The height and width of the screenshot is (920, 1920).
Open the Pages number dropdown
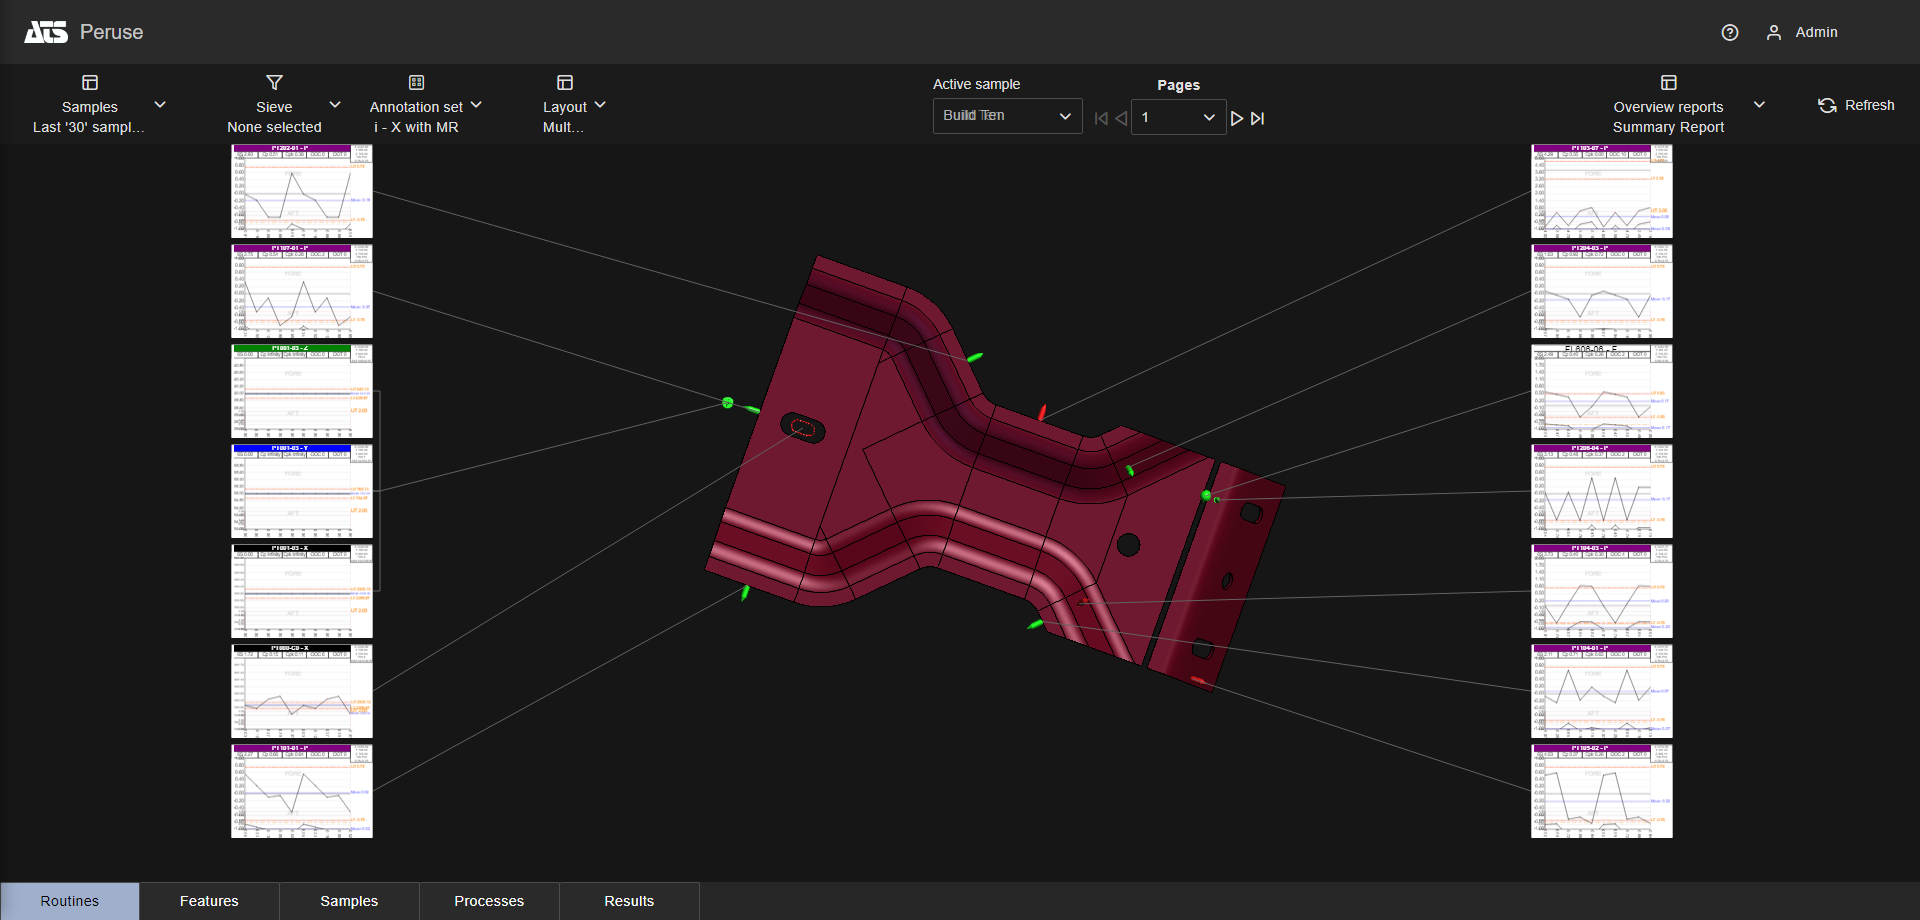pyautogui.click(x=1178, y=117)
